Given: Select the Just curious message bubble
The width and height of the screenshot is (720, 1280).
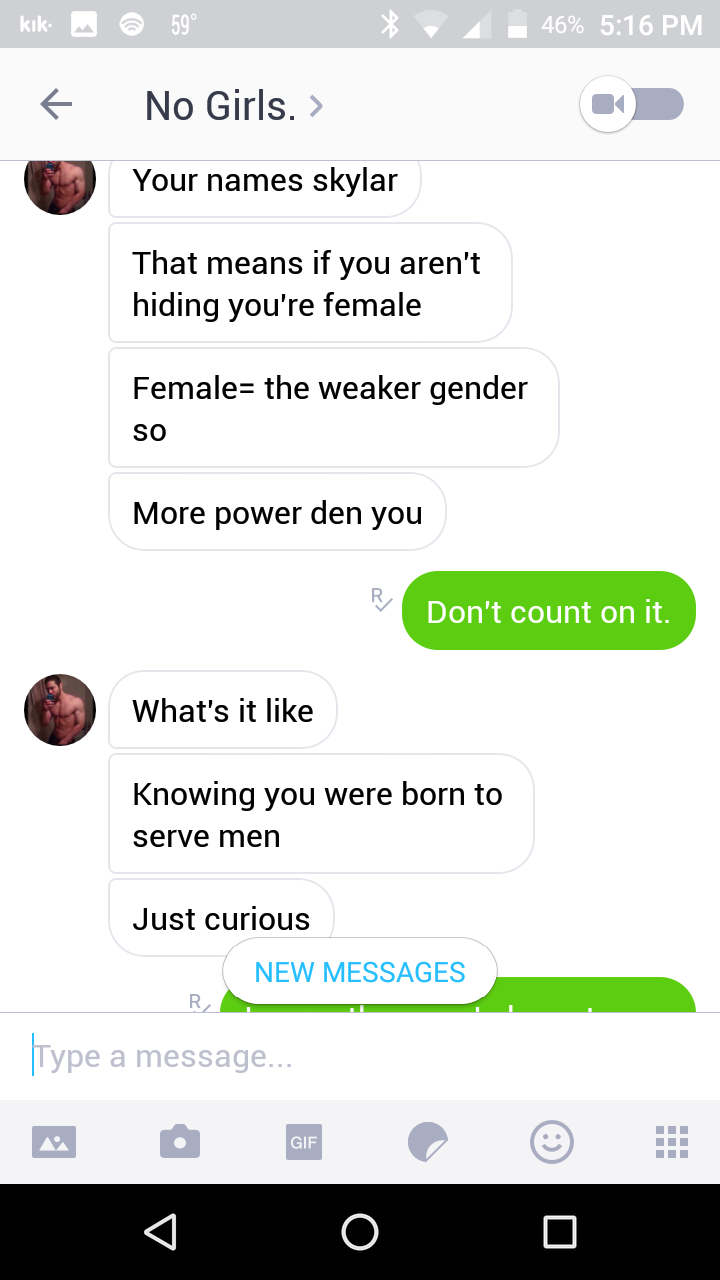Looking at the screenshot, I should click(x=221, y=918).
